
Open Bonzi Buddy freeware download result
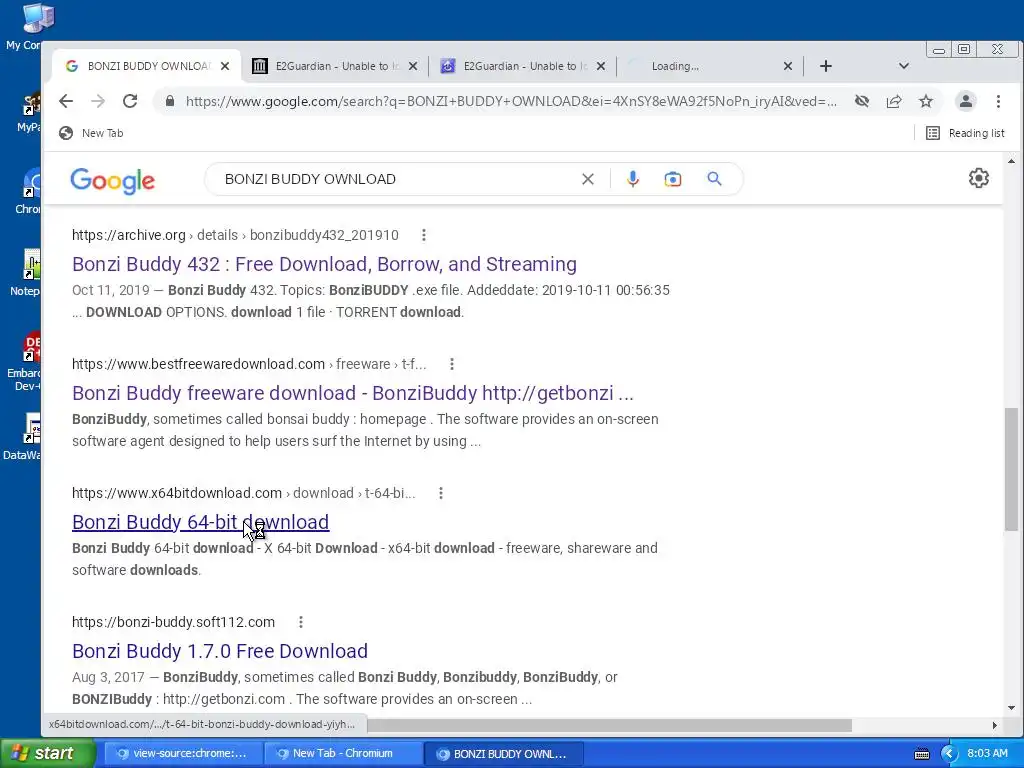coord(353,393)
